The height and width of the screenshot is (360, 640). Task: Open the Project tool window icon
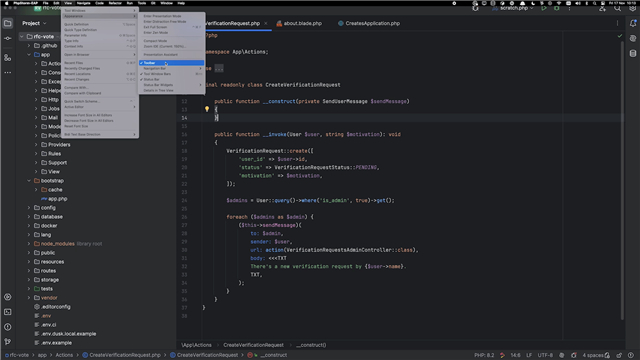click(x=8, y=23)
